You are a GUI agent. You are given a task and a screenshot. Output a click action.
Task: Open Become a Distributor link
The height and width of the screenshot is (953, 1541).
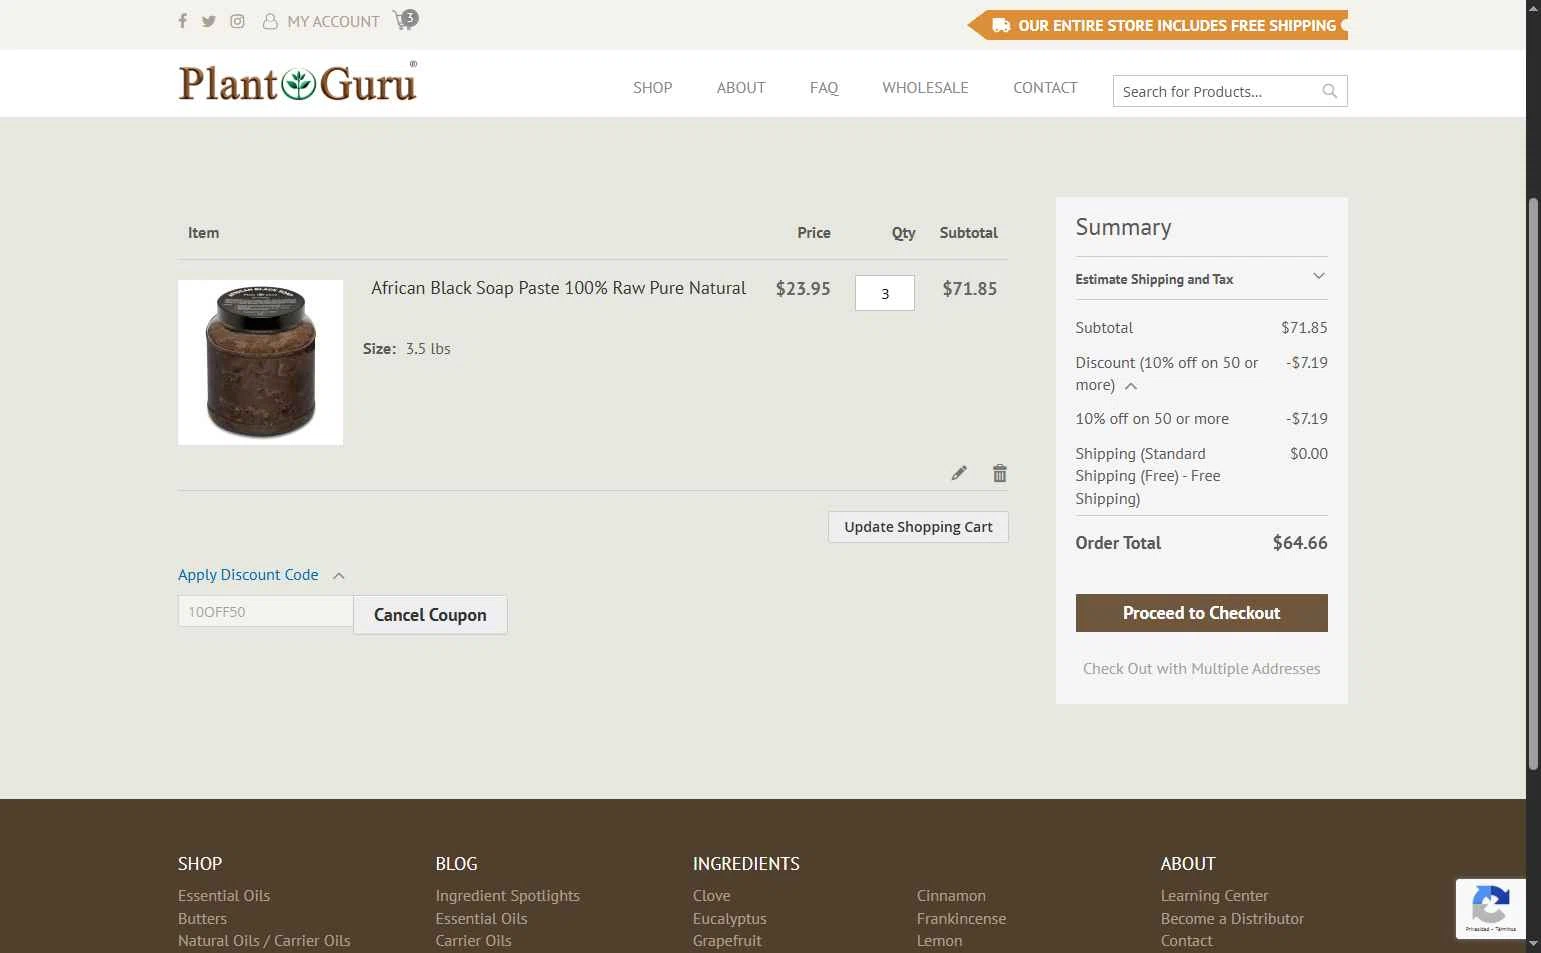(1232, 918)
